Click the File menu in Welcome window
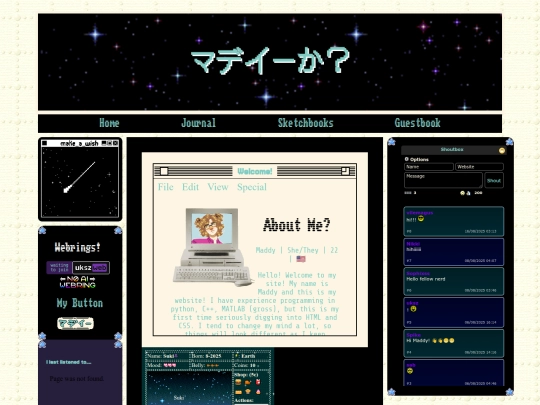The width and height of the screenshot is (540, 405). [166, 187]
